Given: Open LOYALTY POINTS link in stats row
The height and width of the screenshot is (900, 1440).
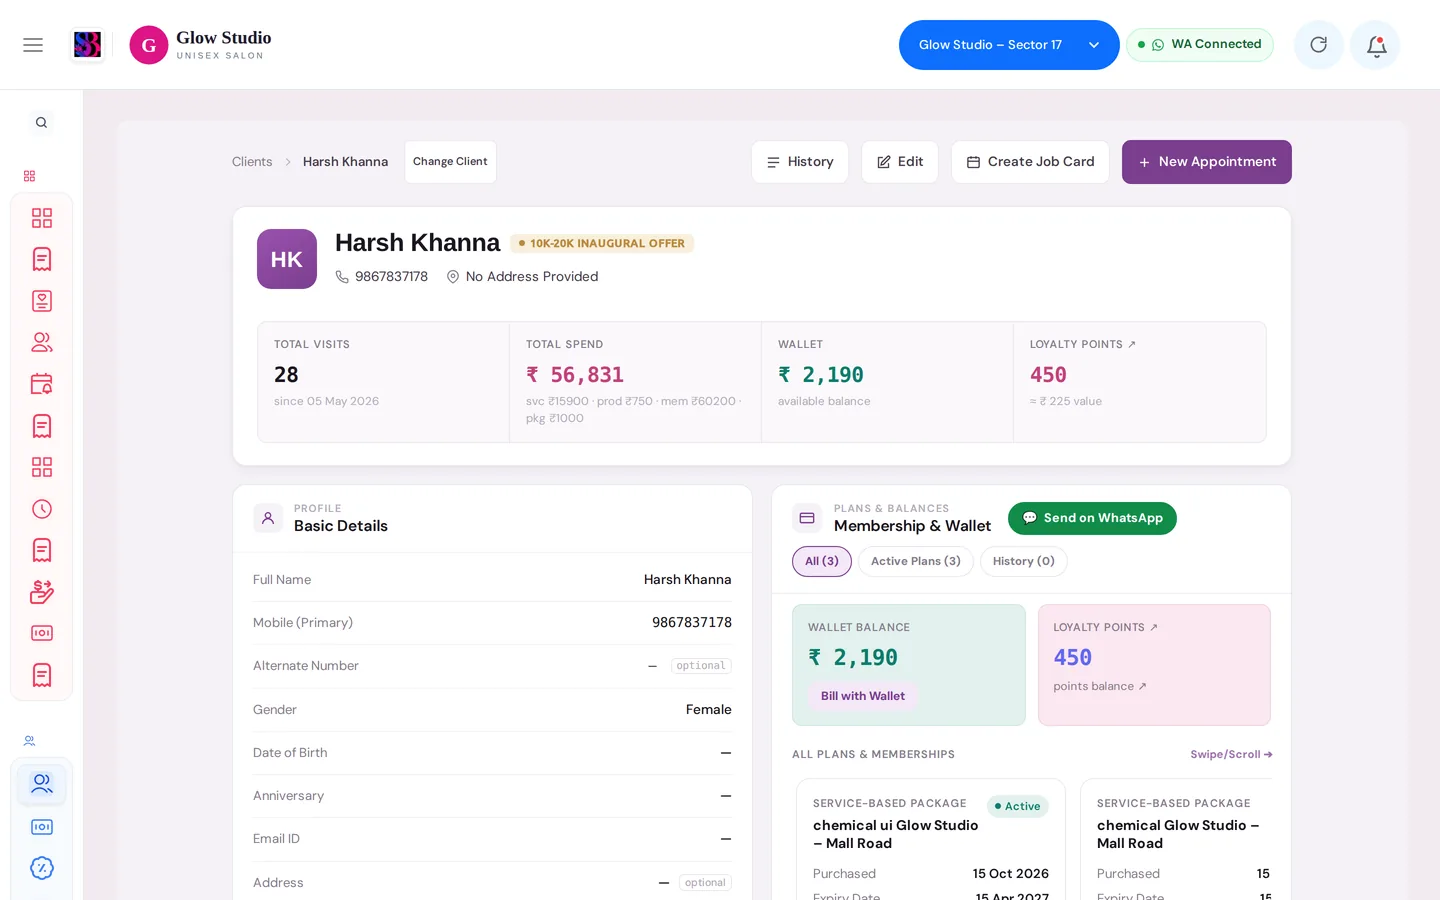Looking at the screenshot, I should pos(1083,344).
